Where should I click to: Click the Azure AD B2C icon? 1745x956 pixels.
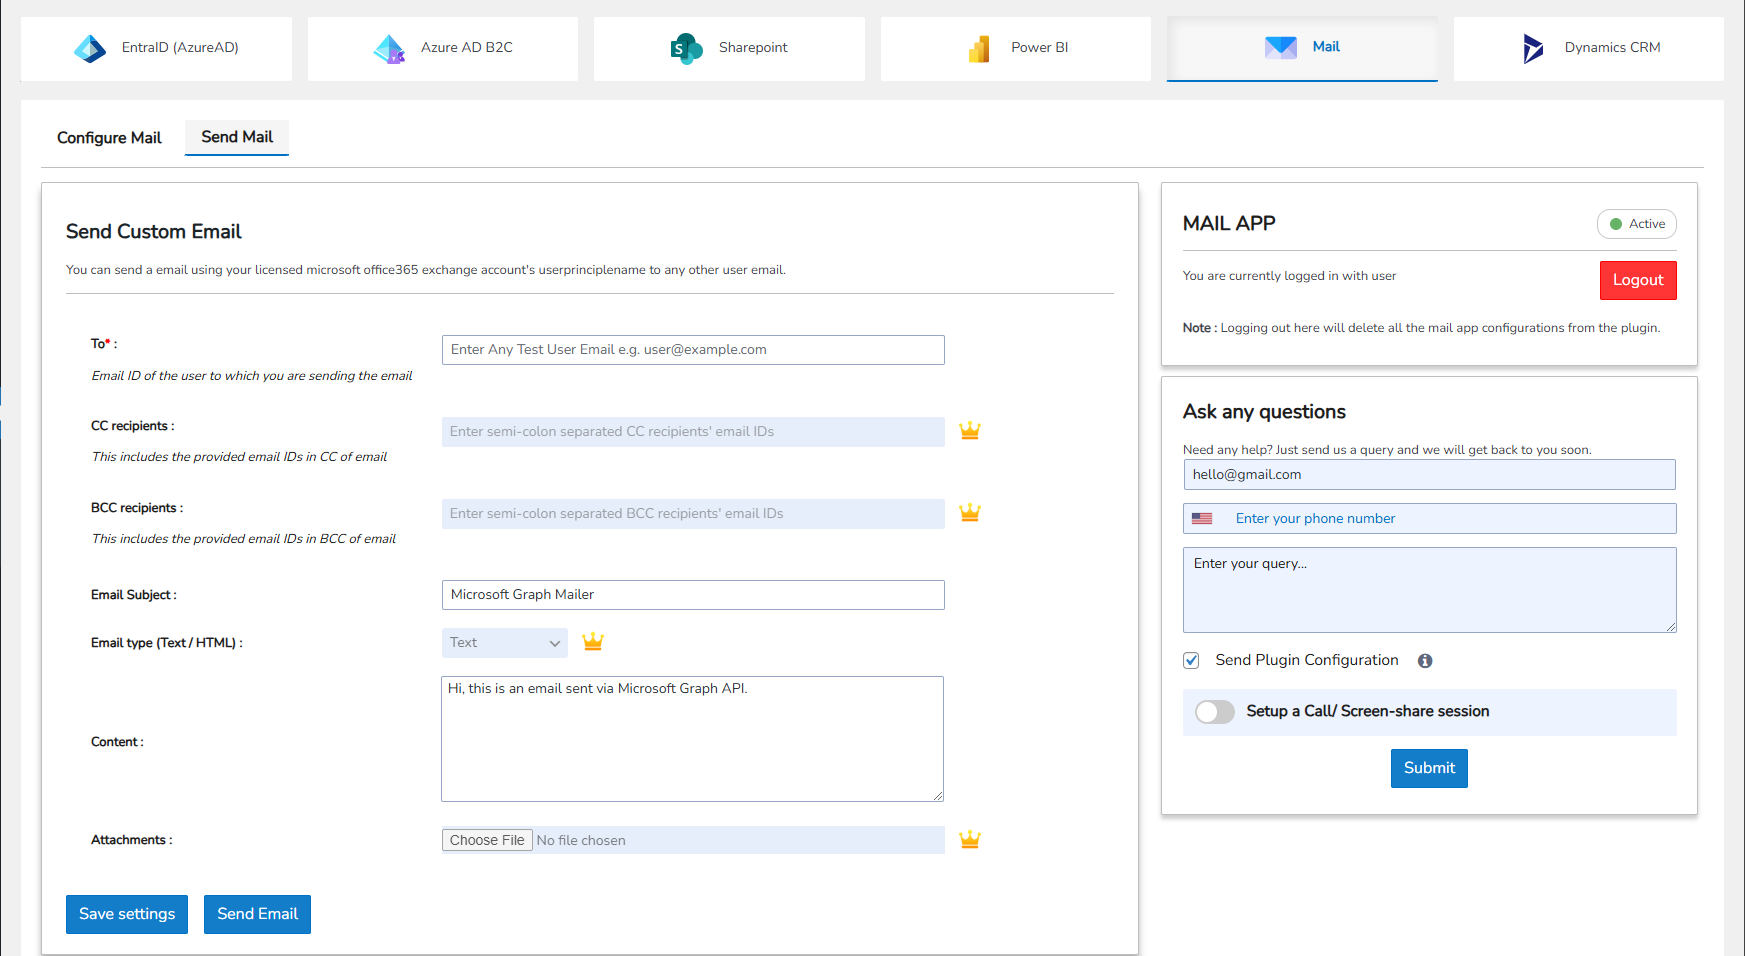pyautogui.click(x=388, y=47)
